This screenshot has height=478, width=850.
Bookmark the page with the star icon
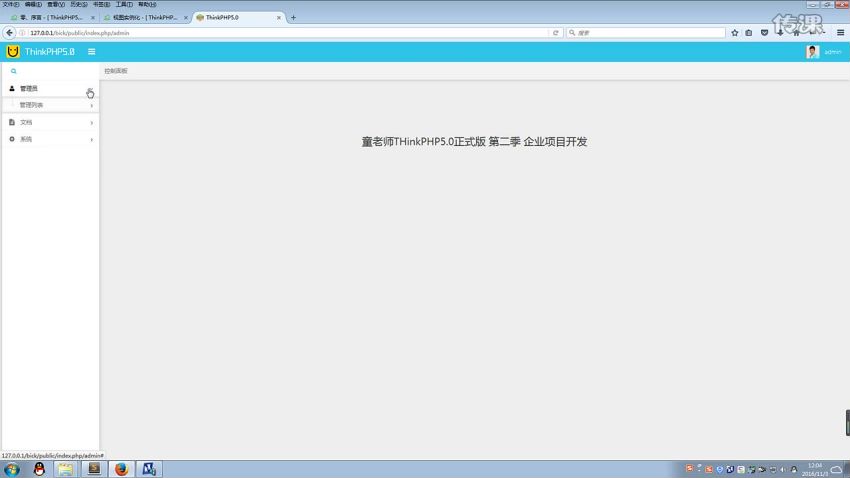(735, 33)
